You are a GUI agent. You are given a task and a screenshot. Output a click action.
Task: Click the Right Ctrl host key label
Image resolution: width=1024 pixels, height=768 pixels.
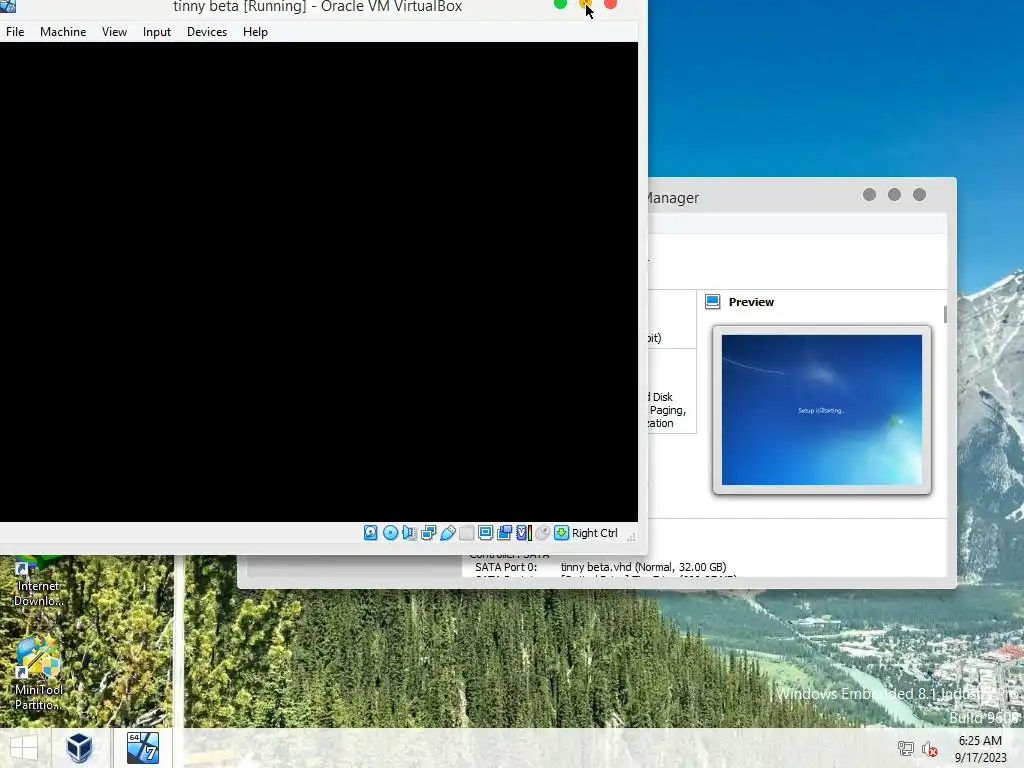click(594, 533)
